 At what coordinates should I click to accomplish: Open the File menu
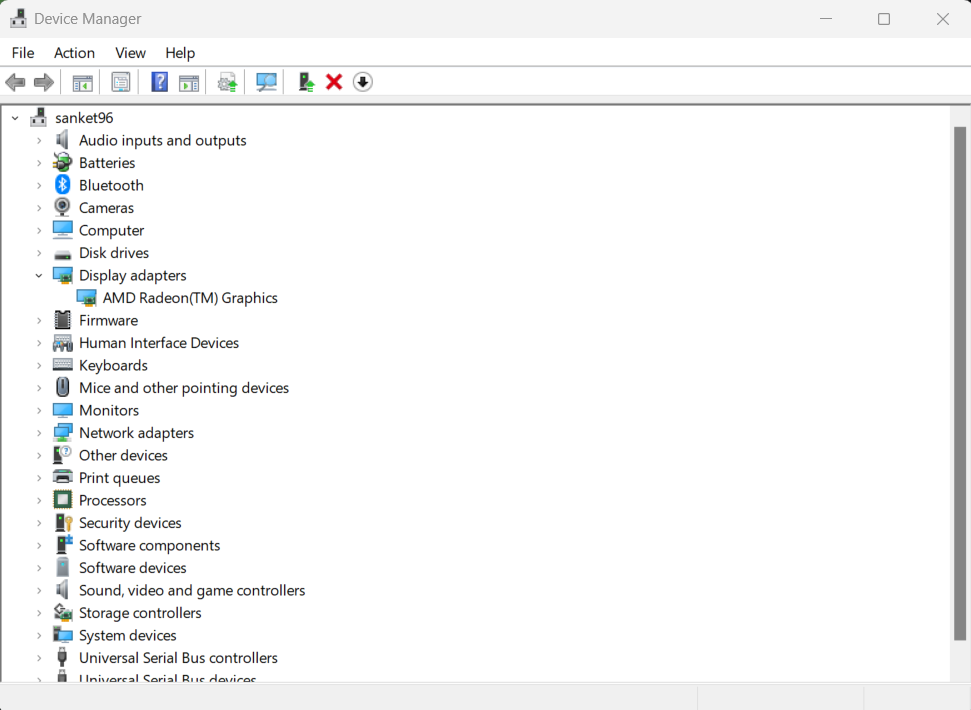pos(22,52)
